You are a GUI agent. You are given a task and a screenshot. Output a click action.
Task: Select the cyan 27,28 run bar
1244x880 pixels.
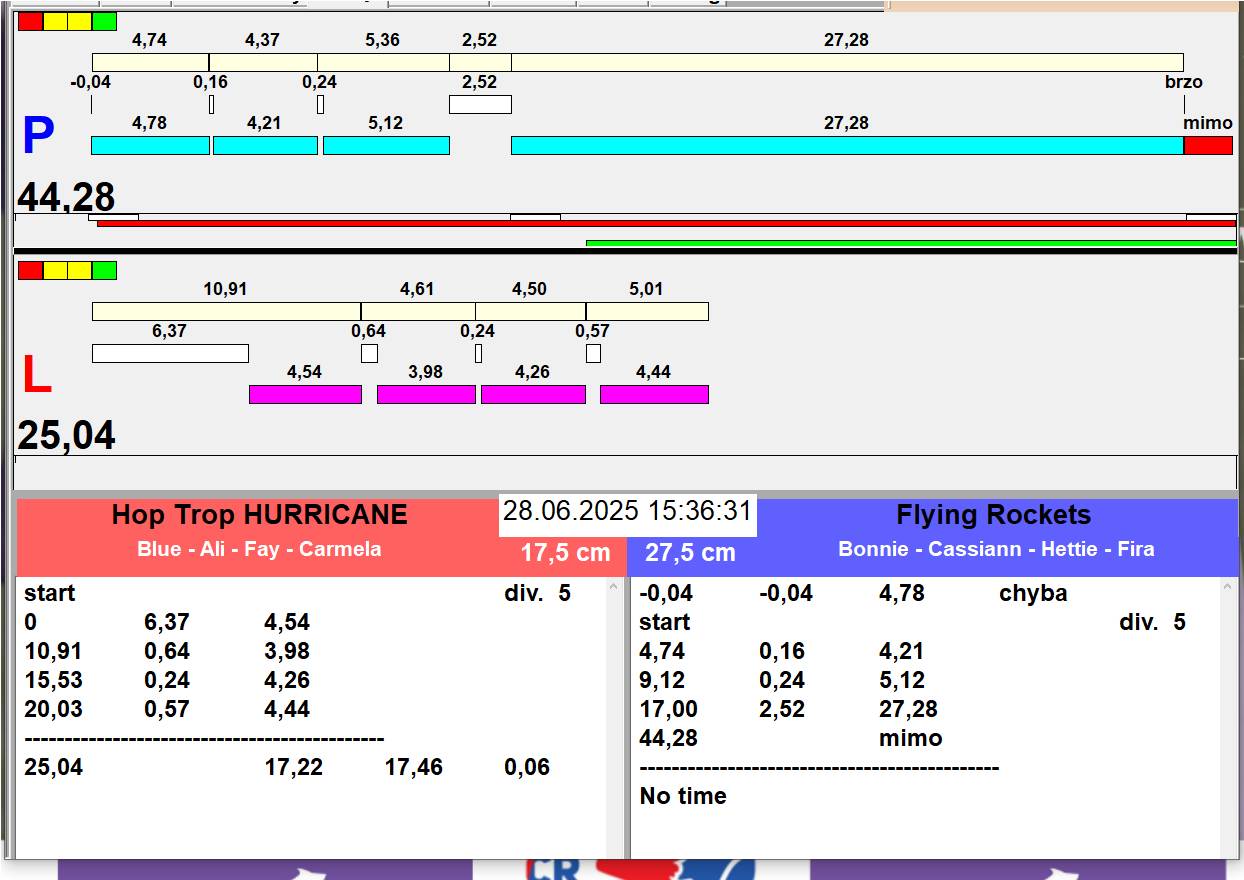(x=846, y=146)
